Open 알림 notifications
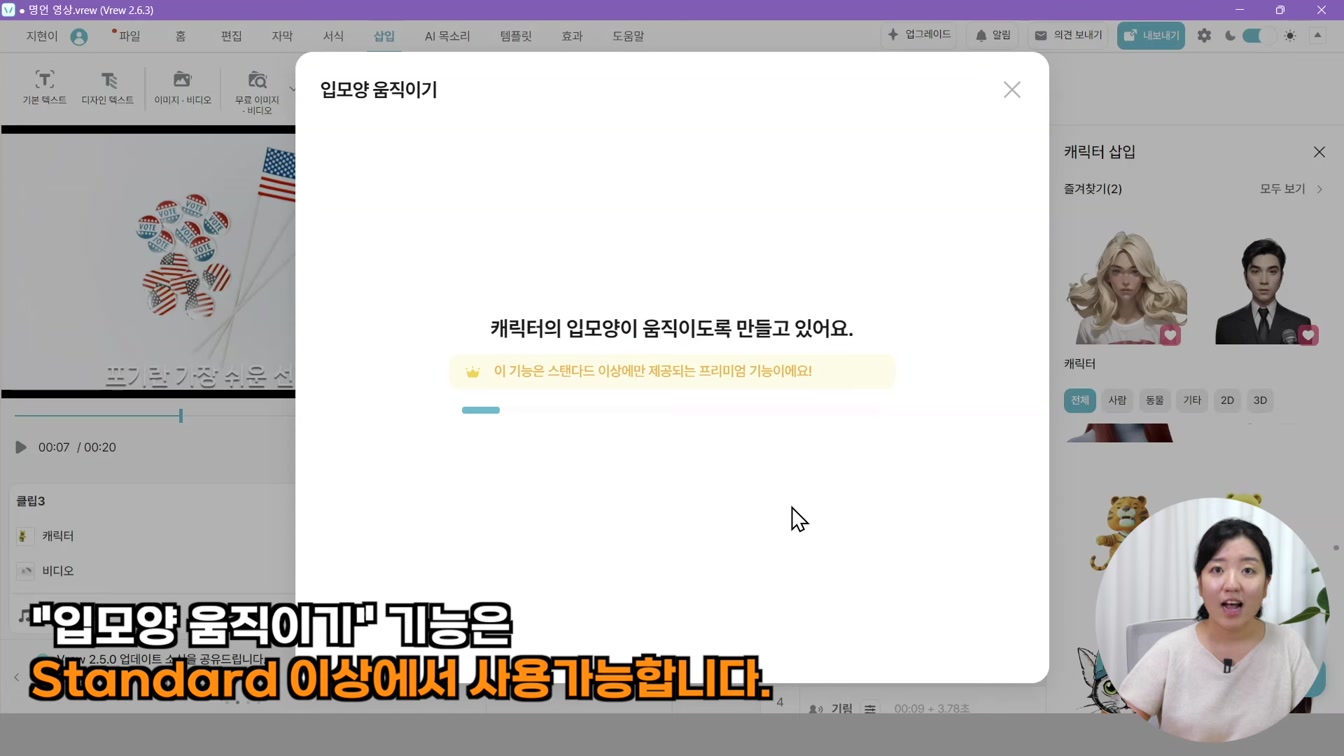The height and width of the screenshot is (756, 1344). [993, 35]
